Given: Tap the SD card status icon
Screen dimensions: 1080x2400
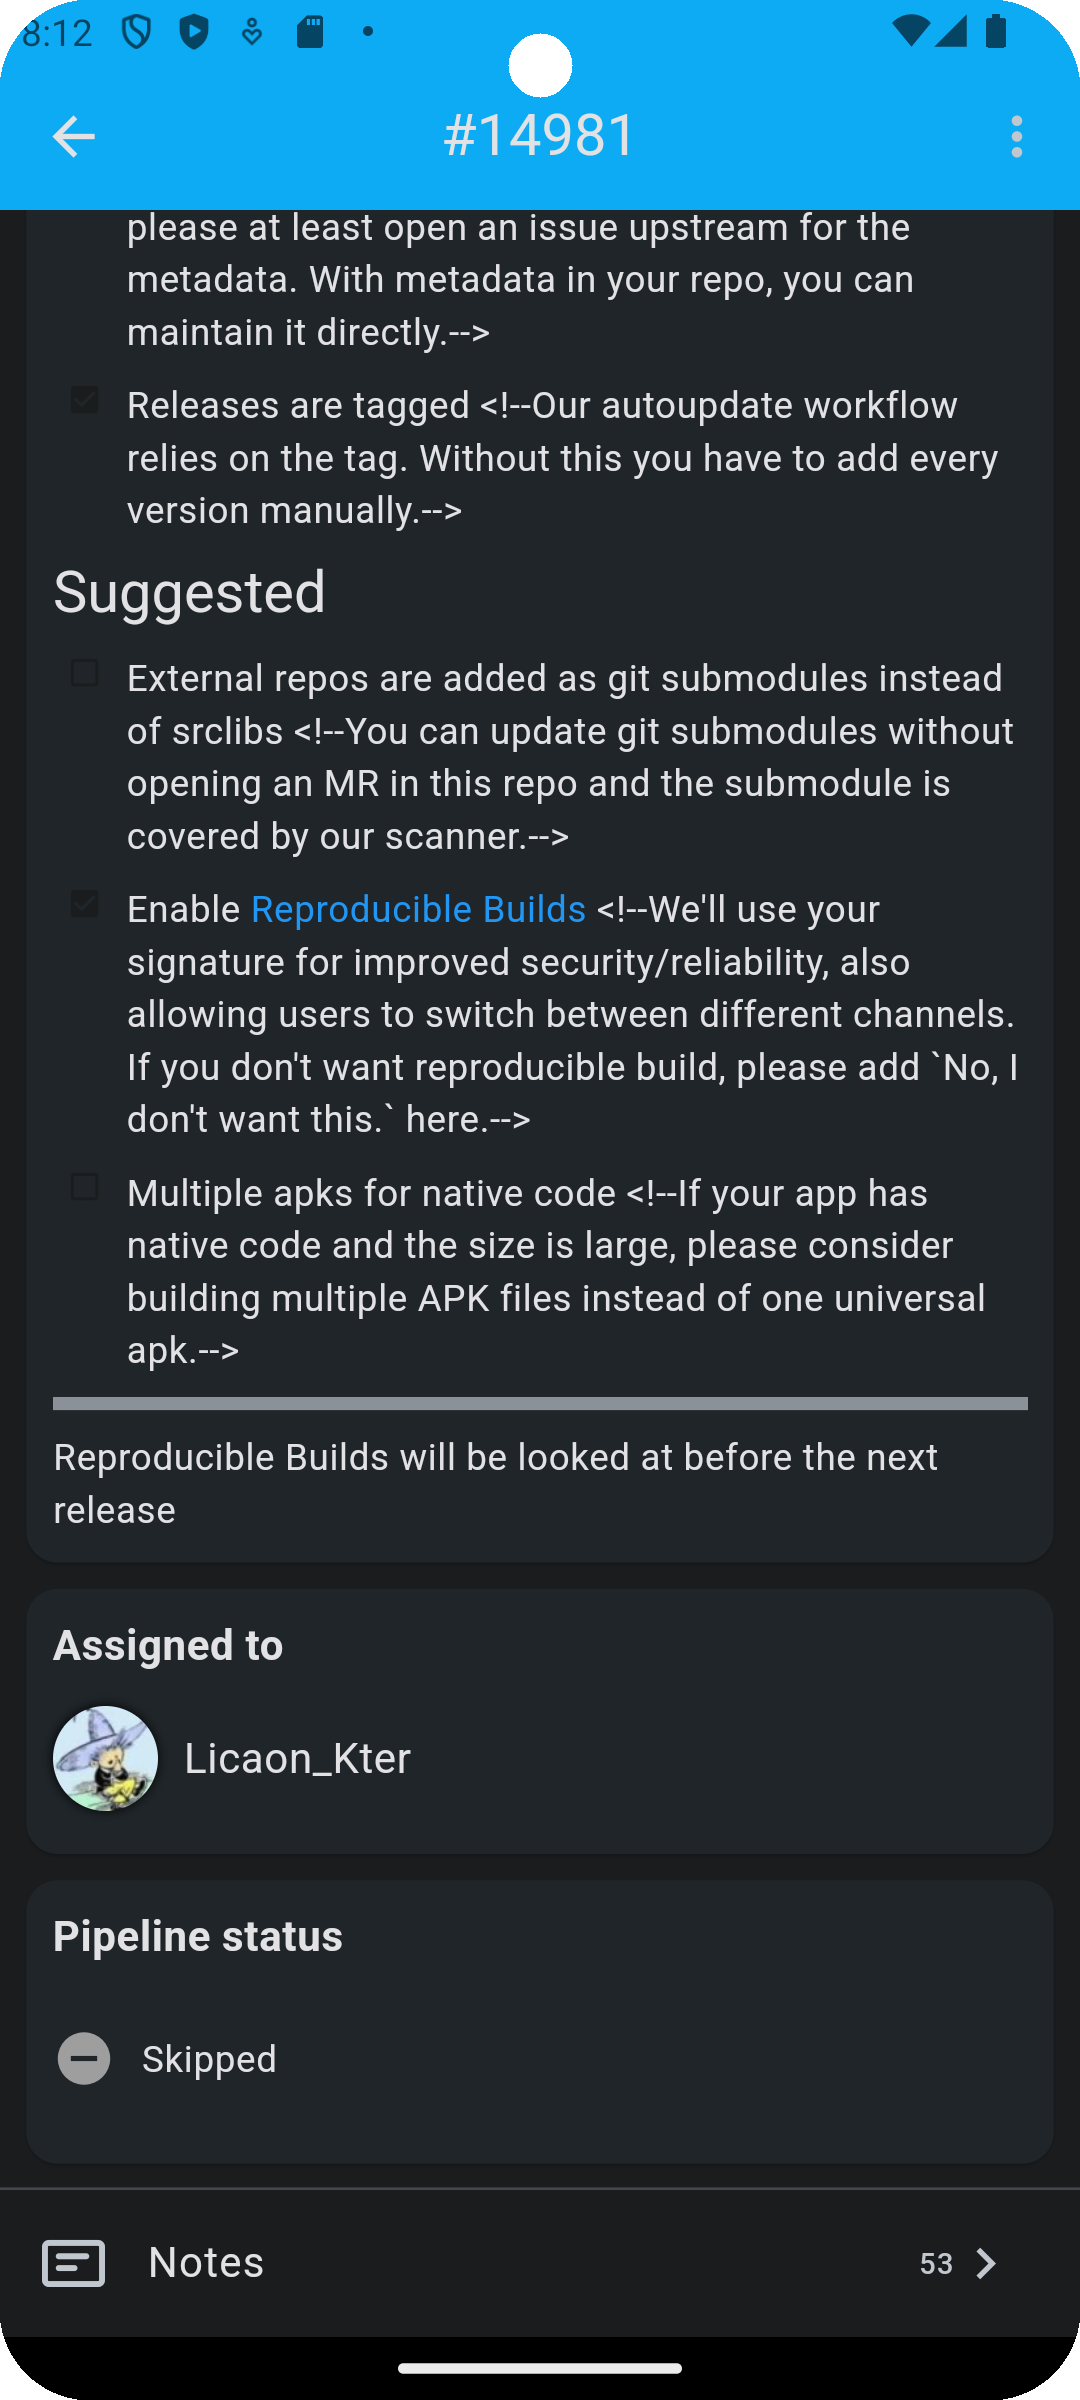Looking at the screenshot, I should pyautogui.click(x=310, y=32).
